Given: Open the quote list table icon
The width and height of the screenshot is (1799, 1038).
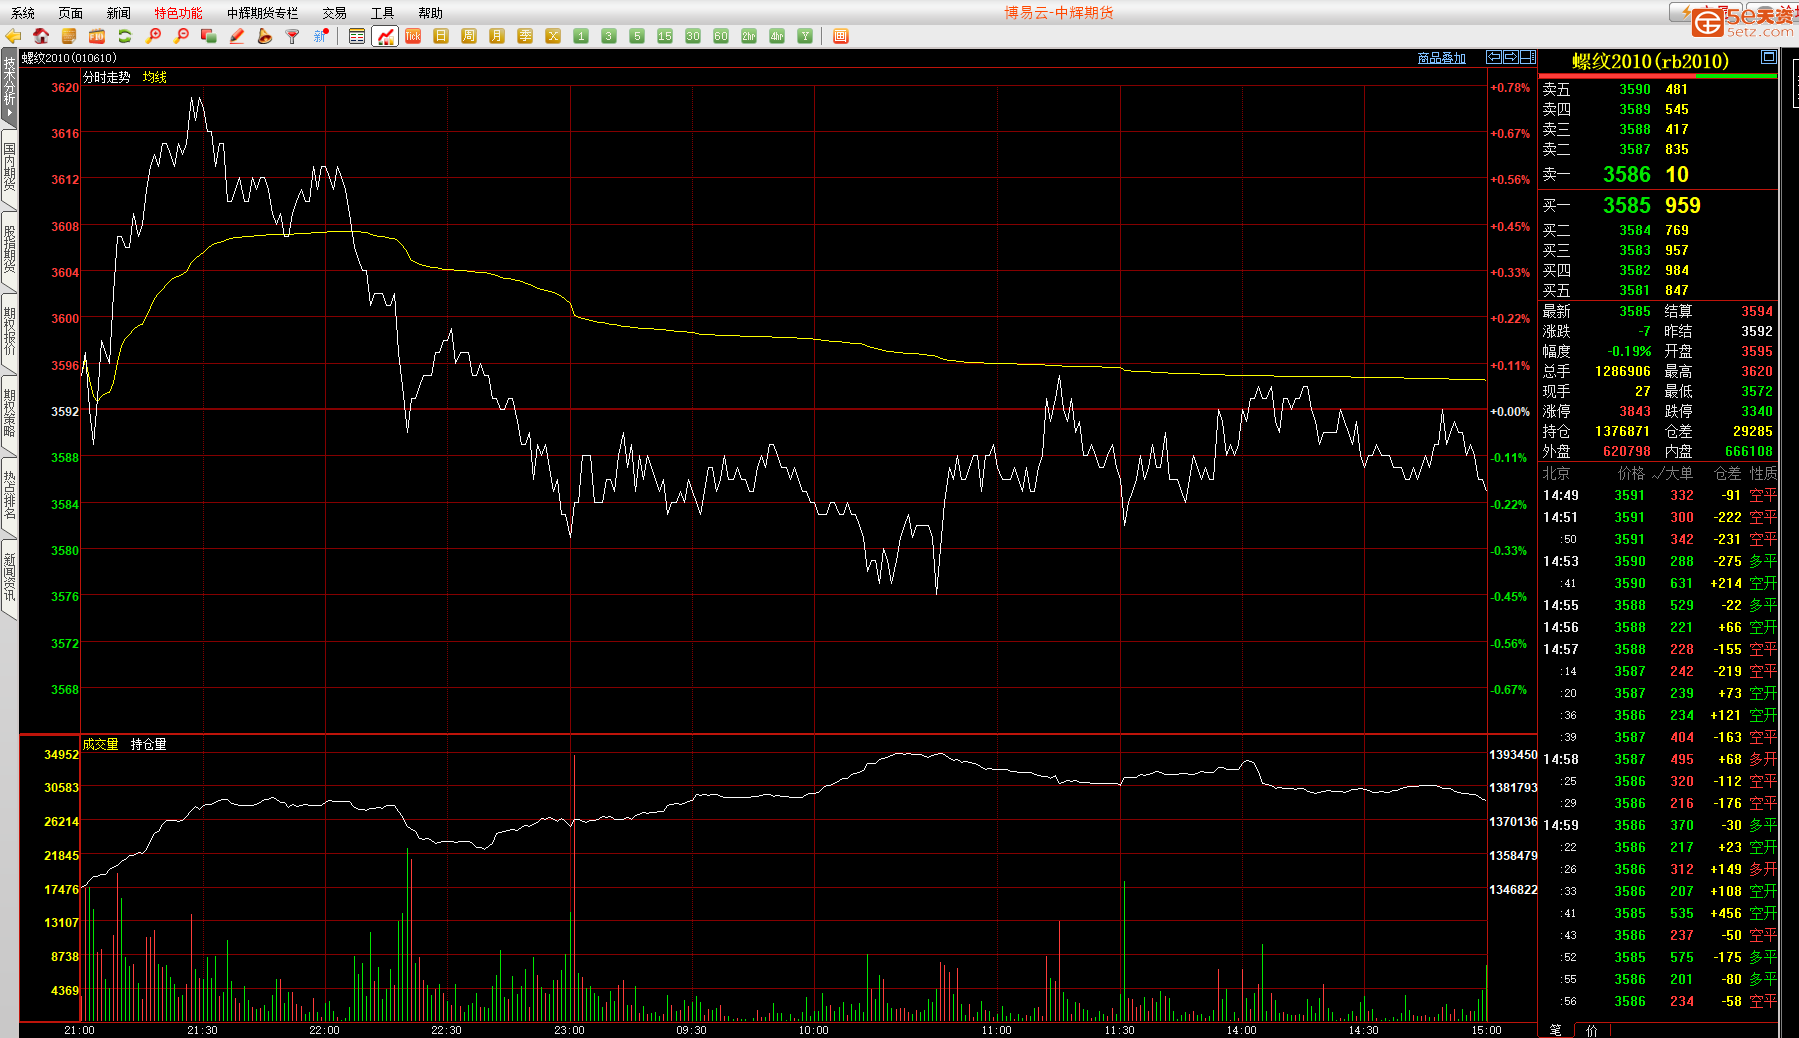Looking at the screenshot, I should 357,36.
